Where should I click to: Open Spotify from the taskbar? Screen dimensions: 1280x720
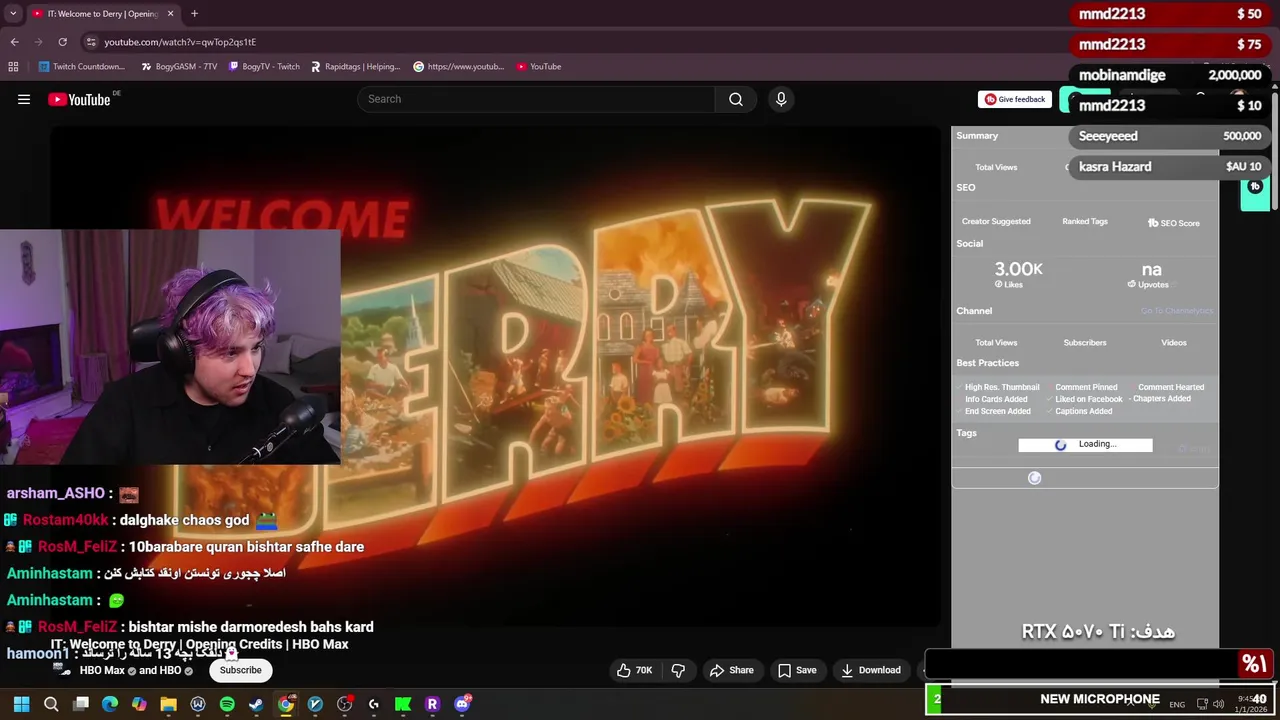tap(227, 704)
